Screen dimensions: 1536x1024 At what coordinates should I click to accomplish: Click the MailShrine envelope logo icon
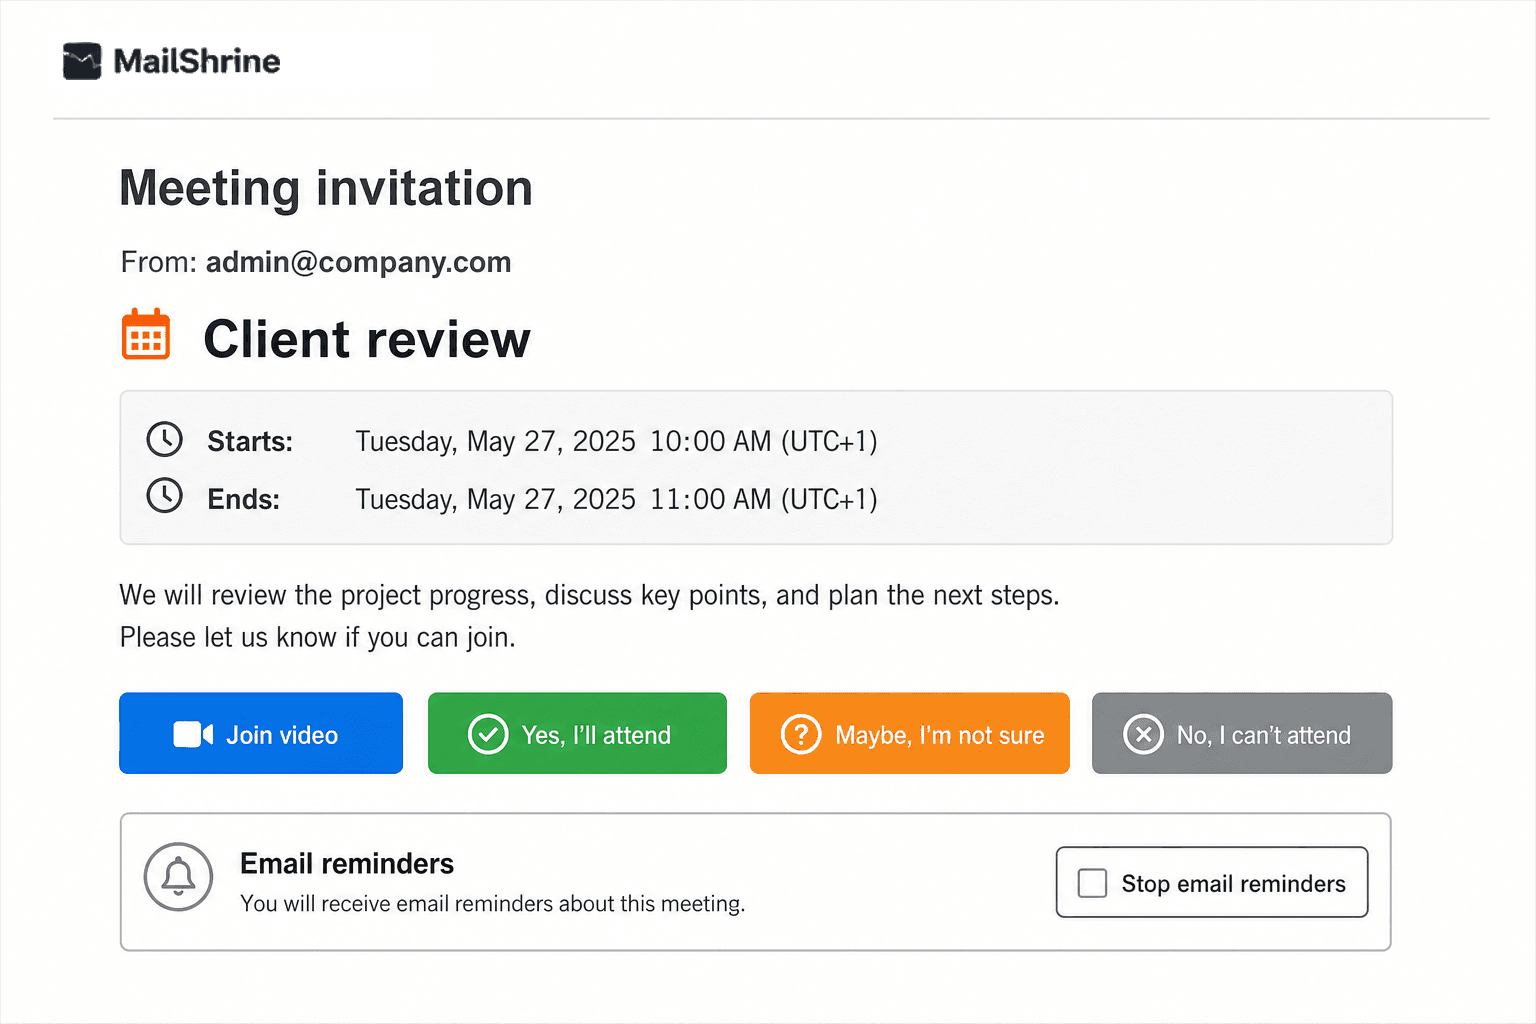(82, 61)
